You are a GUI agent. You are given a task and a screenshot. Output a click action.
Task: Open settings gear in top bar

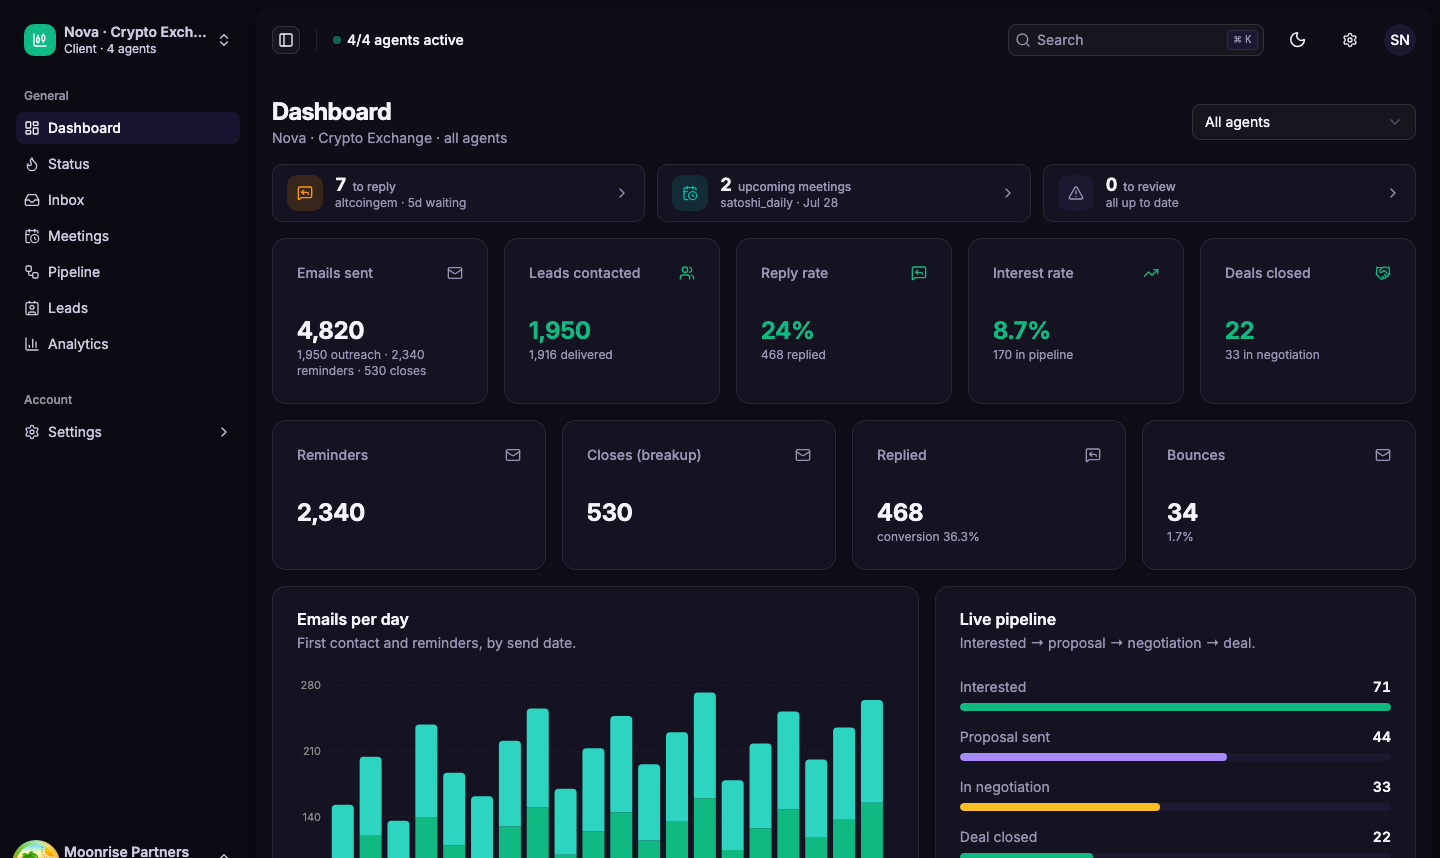1350,40
